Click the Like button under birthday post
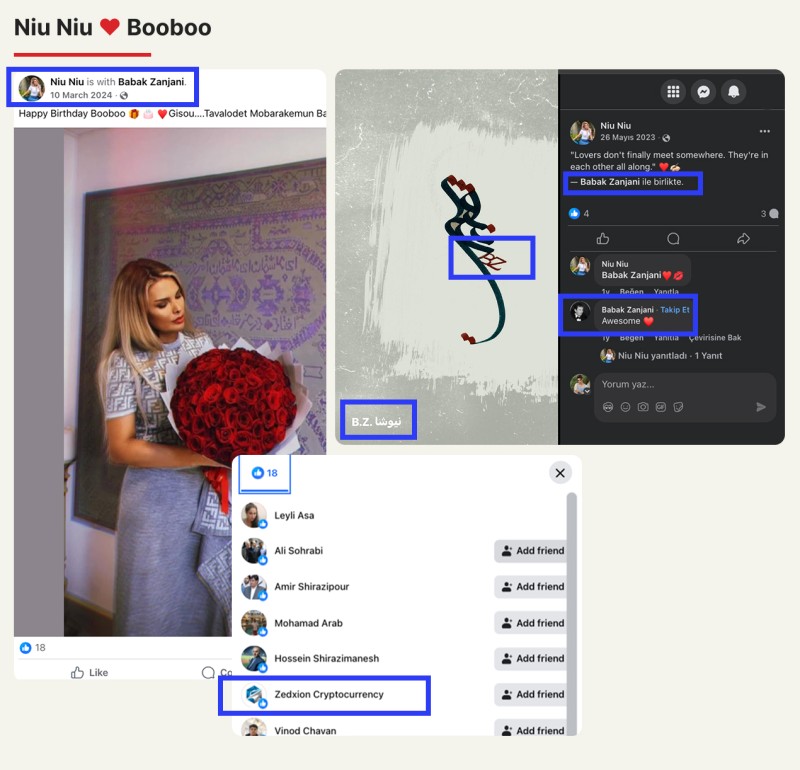Viewport: 800px width, 770px height. [90, 673]
